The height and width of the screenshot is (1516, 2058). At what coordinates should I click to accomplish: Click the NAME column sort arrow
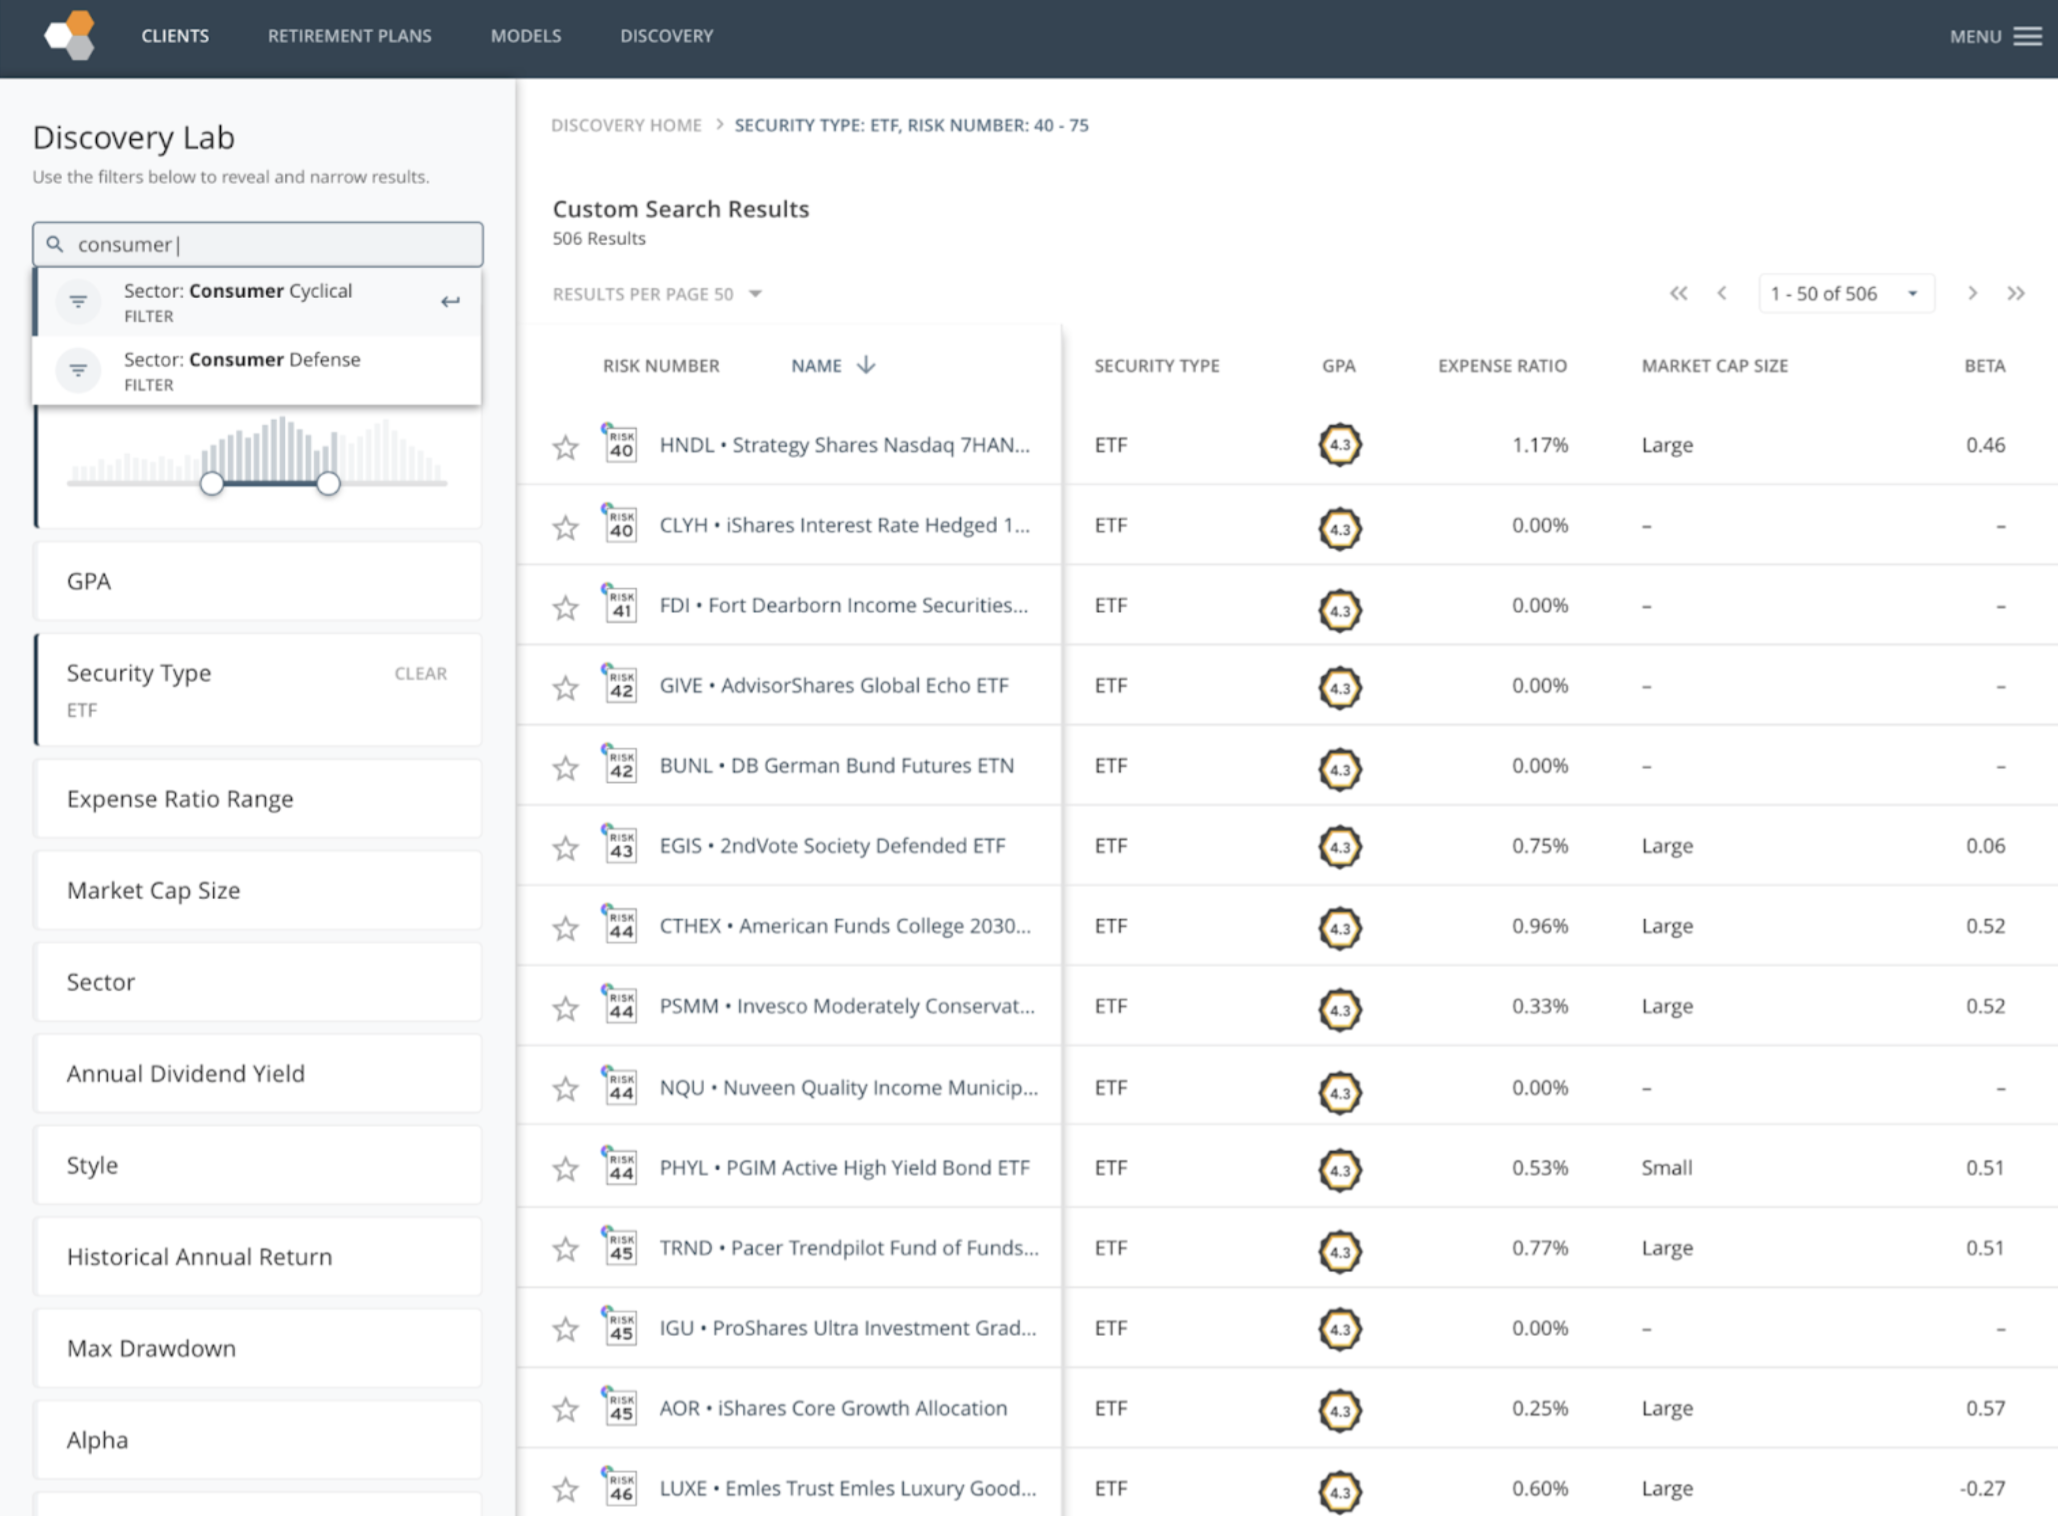866,365
